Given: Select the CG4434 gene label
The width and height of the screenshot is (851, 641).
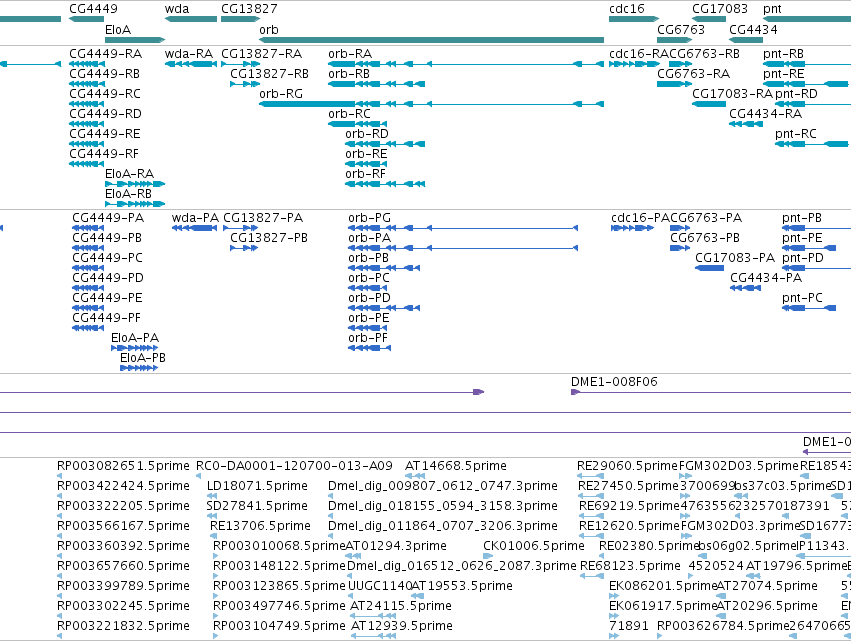Looking at the screenshot, I should coord(753,30).
